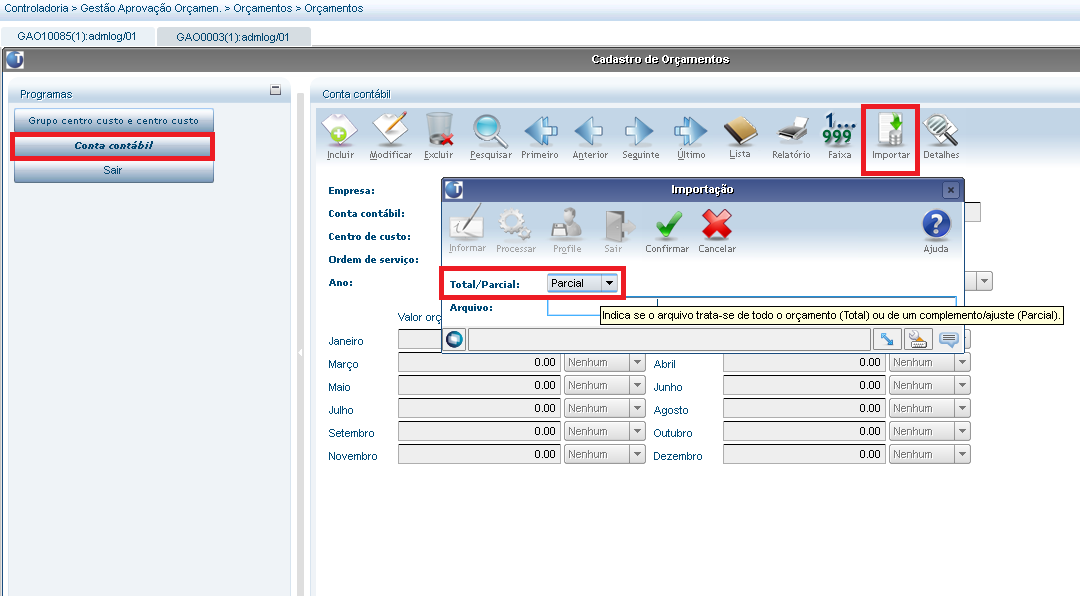Image resolution: width=1080 pixels, height=596 pixels.
Task: Open Setembro Nenhum dropdown
Action: [604, 431]
